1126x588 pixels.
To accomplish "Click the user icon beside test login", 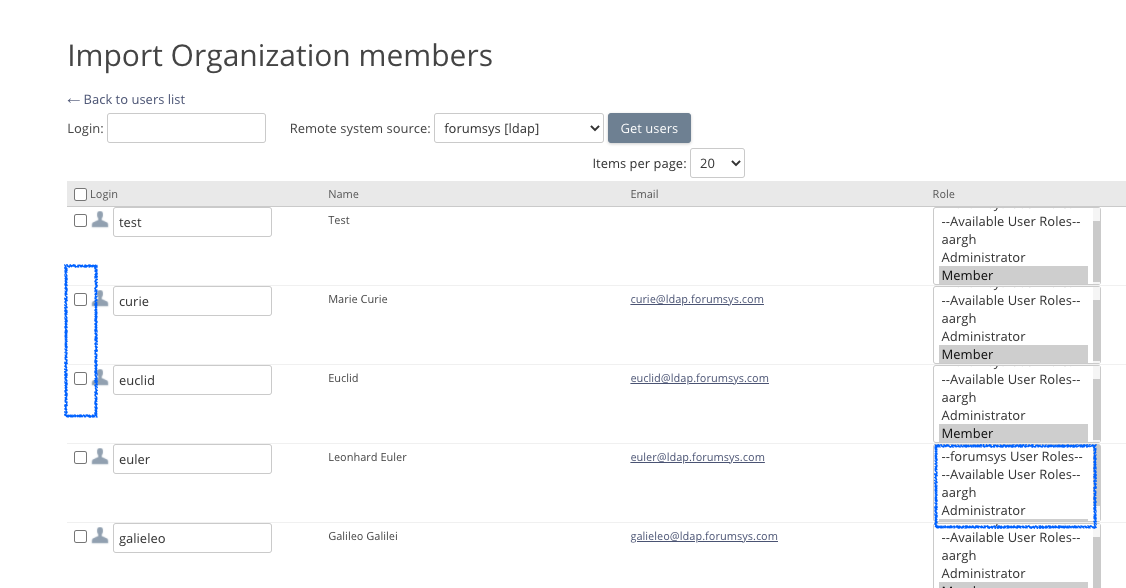I will (100, 221).
